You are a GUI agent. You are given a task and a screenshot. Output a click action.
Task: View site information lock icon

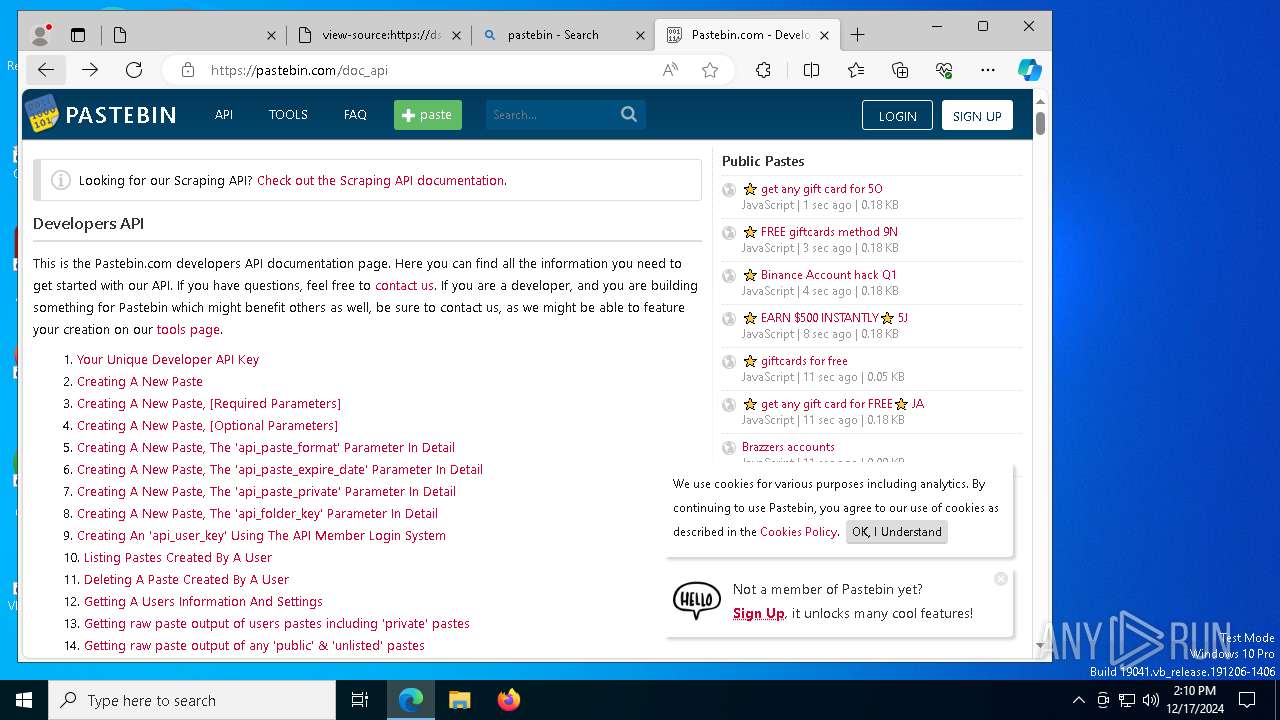pyautogui.click(x=187, y=70)
